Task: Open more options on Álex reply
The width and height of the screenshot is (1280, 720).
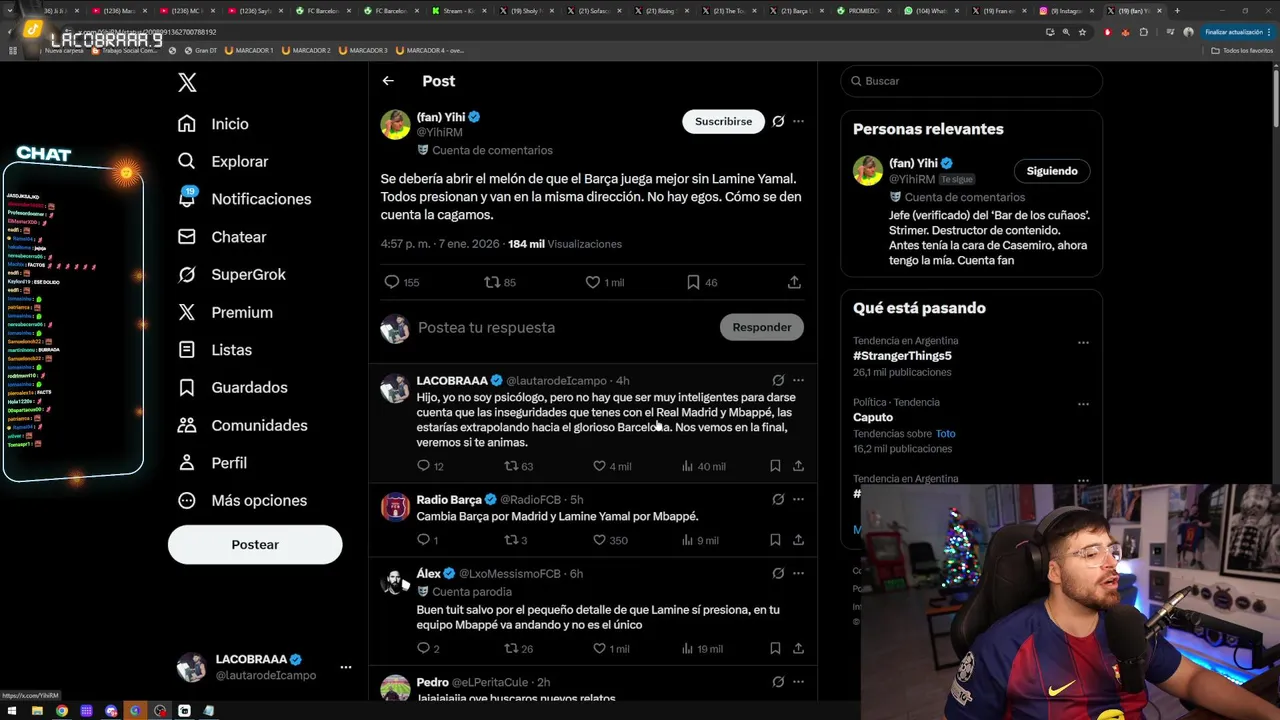Action: (x=798, y=573)
